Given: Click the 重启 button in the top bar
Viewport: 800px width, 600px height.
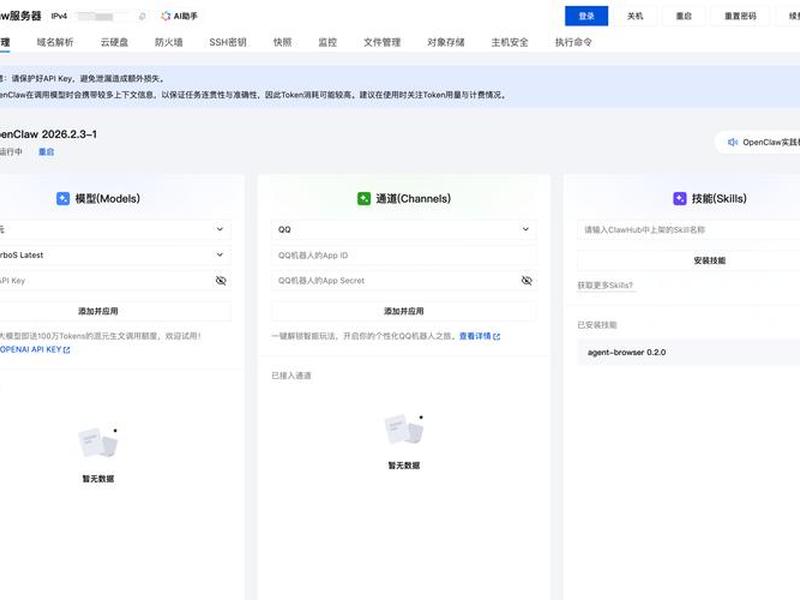Looking at the screenshot, I should point(684,16).
